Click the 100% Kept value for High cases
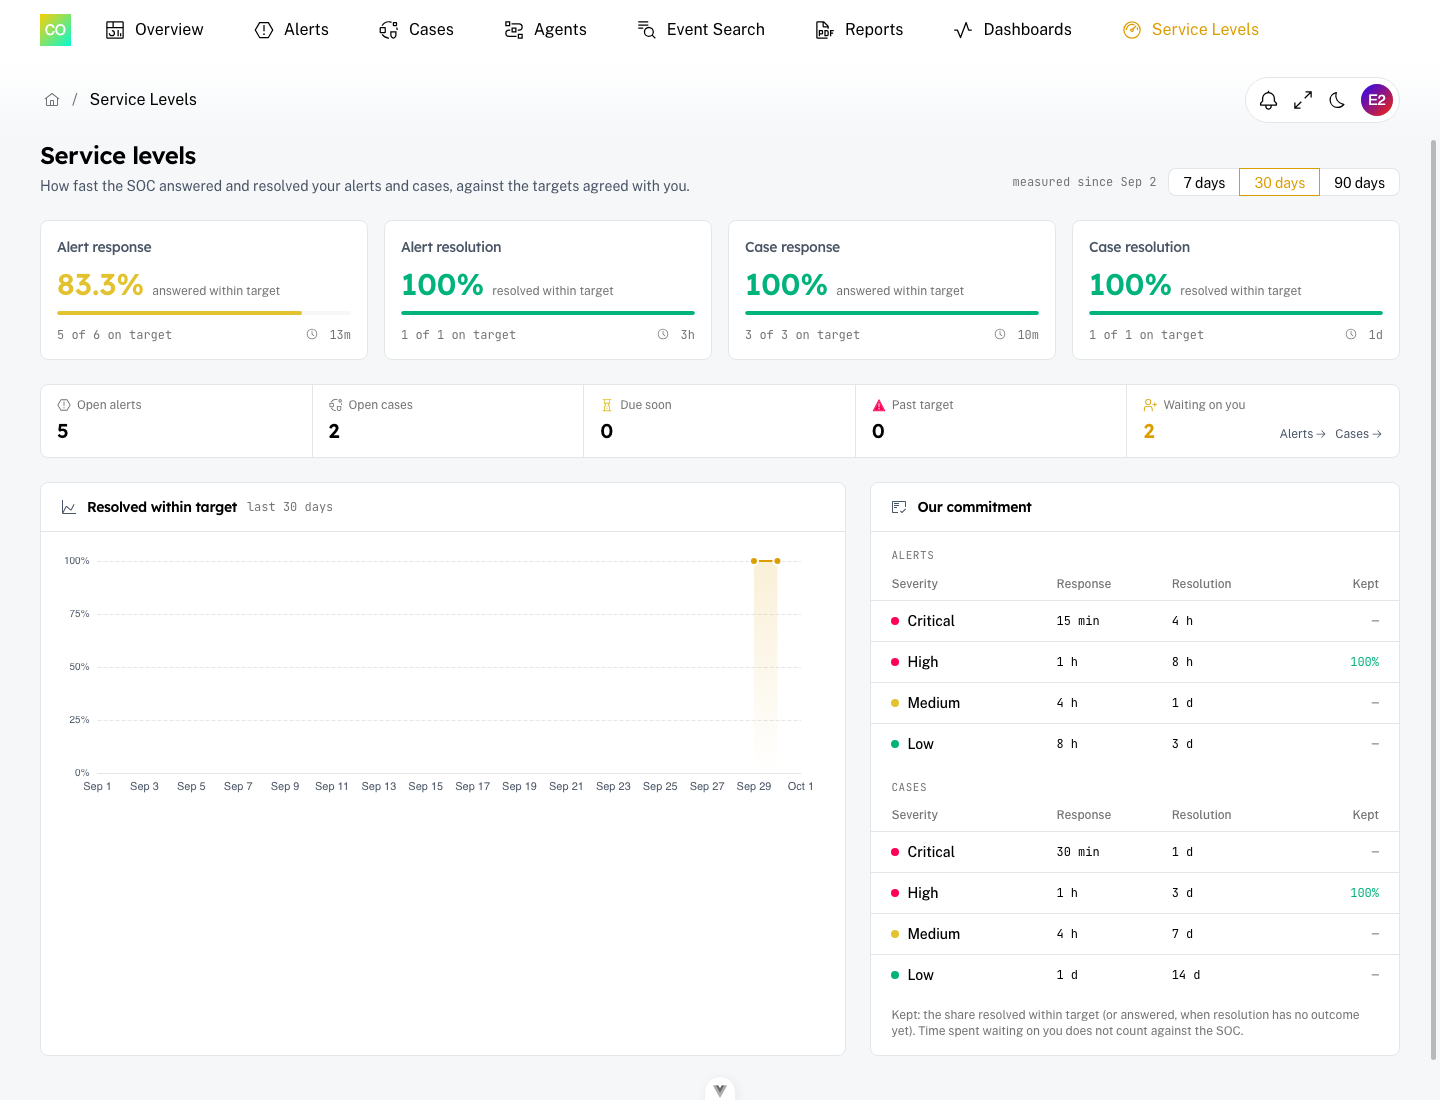 coord(1364,893)
